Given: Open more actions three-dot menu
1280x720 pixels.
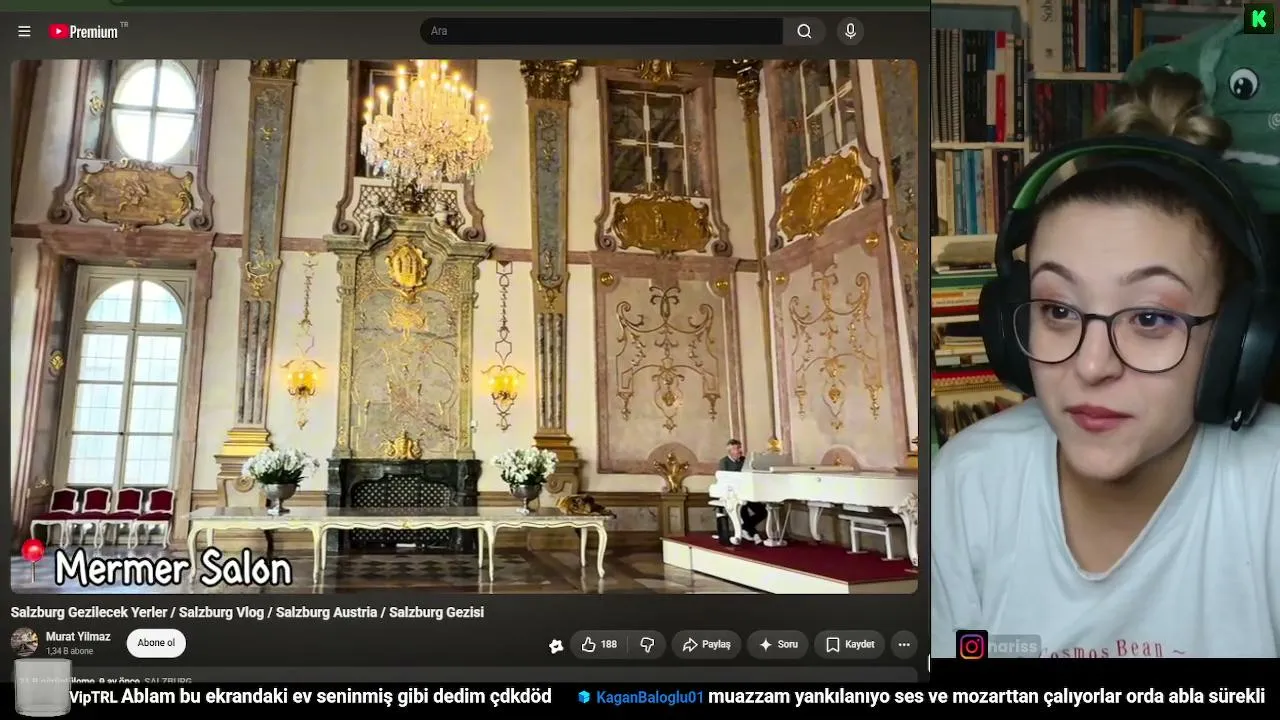Looking at the screenshot, I should click(904, 645).
